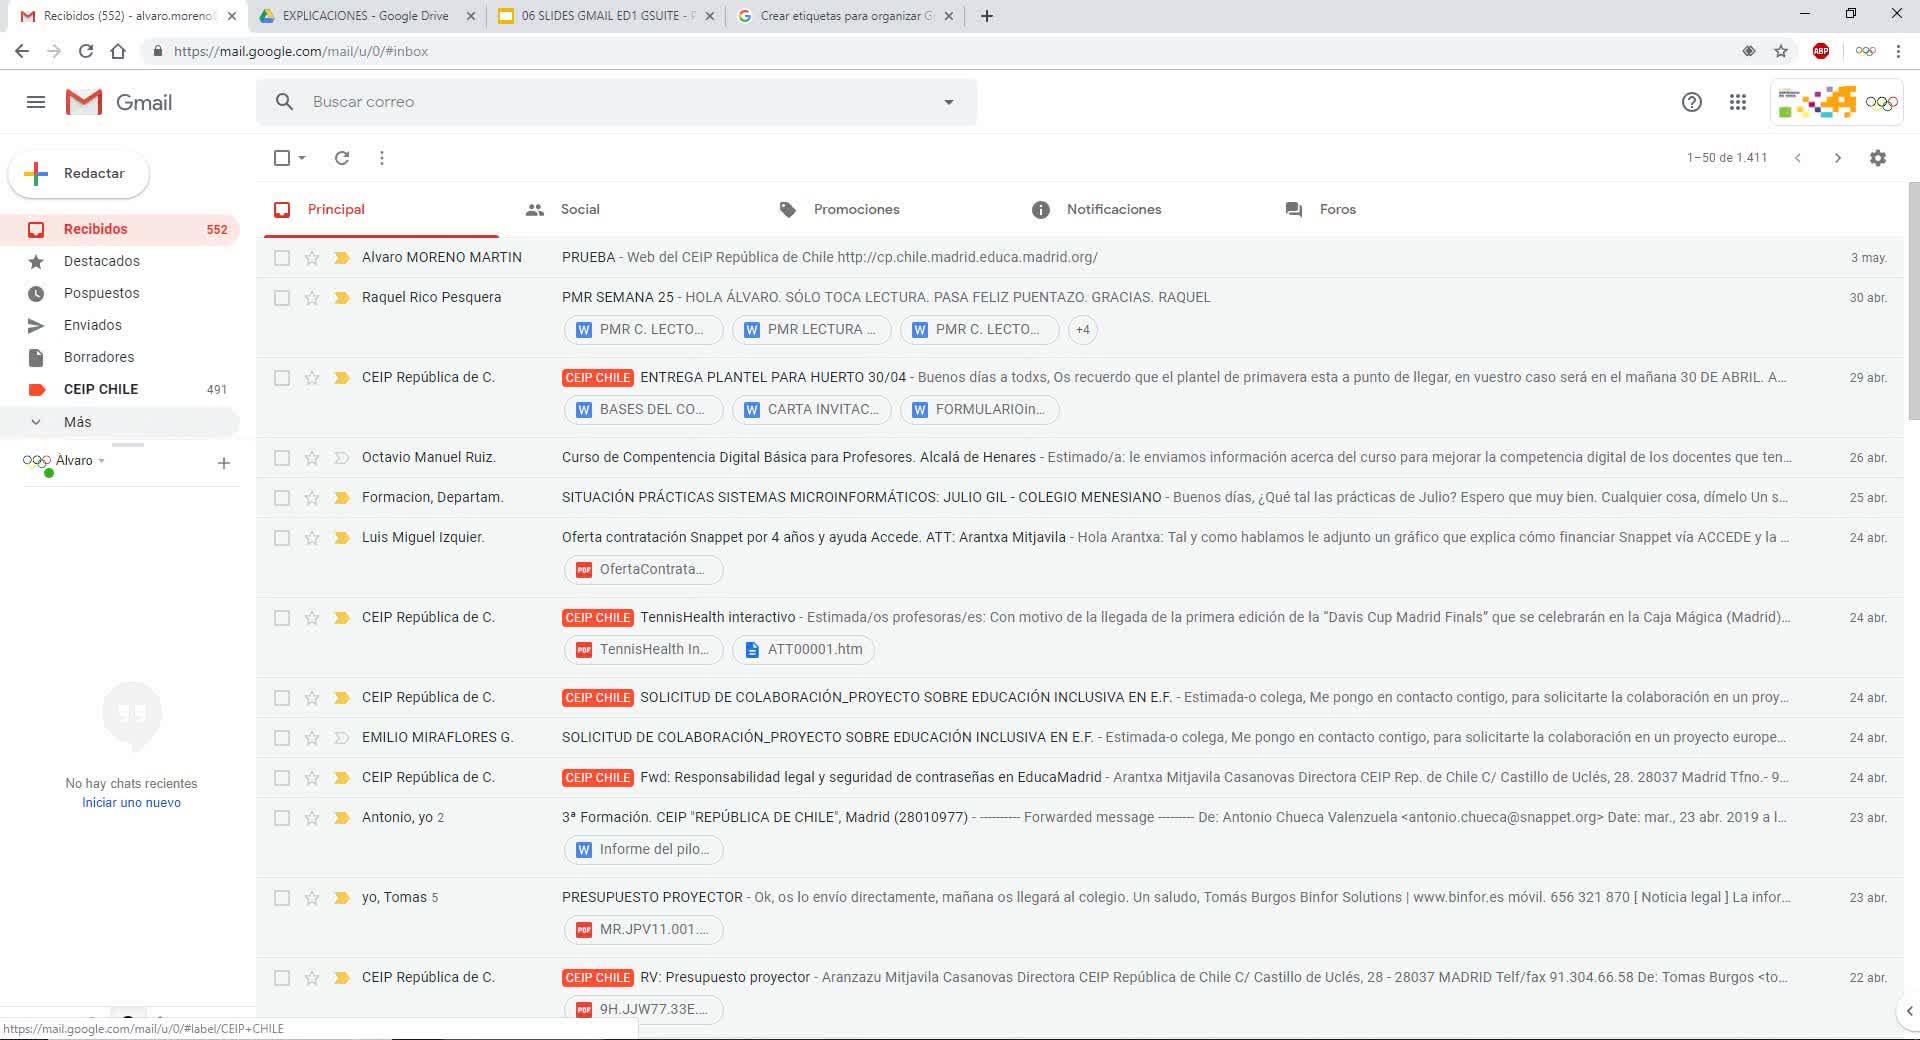Click the Redactar compose button

(x=79, y=174)
